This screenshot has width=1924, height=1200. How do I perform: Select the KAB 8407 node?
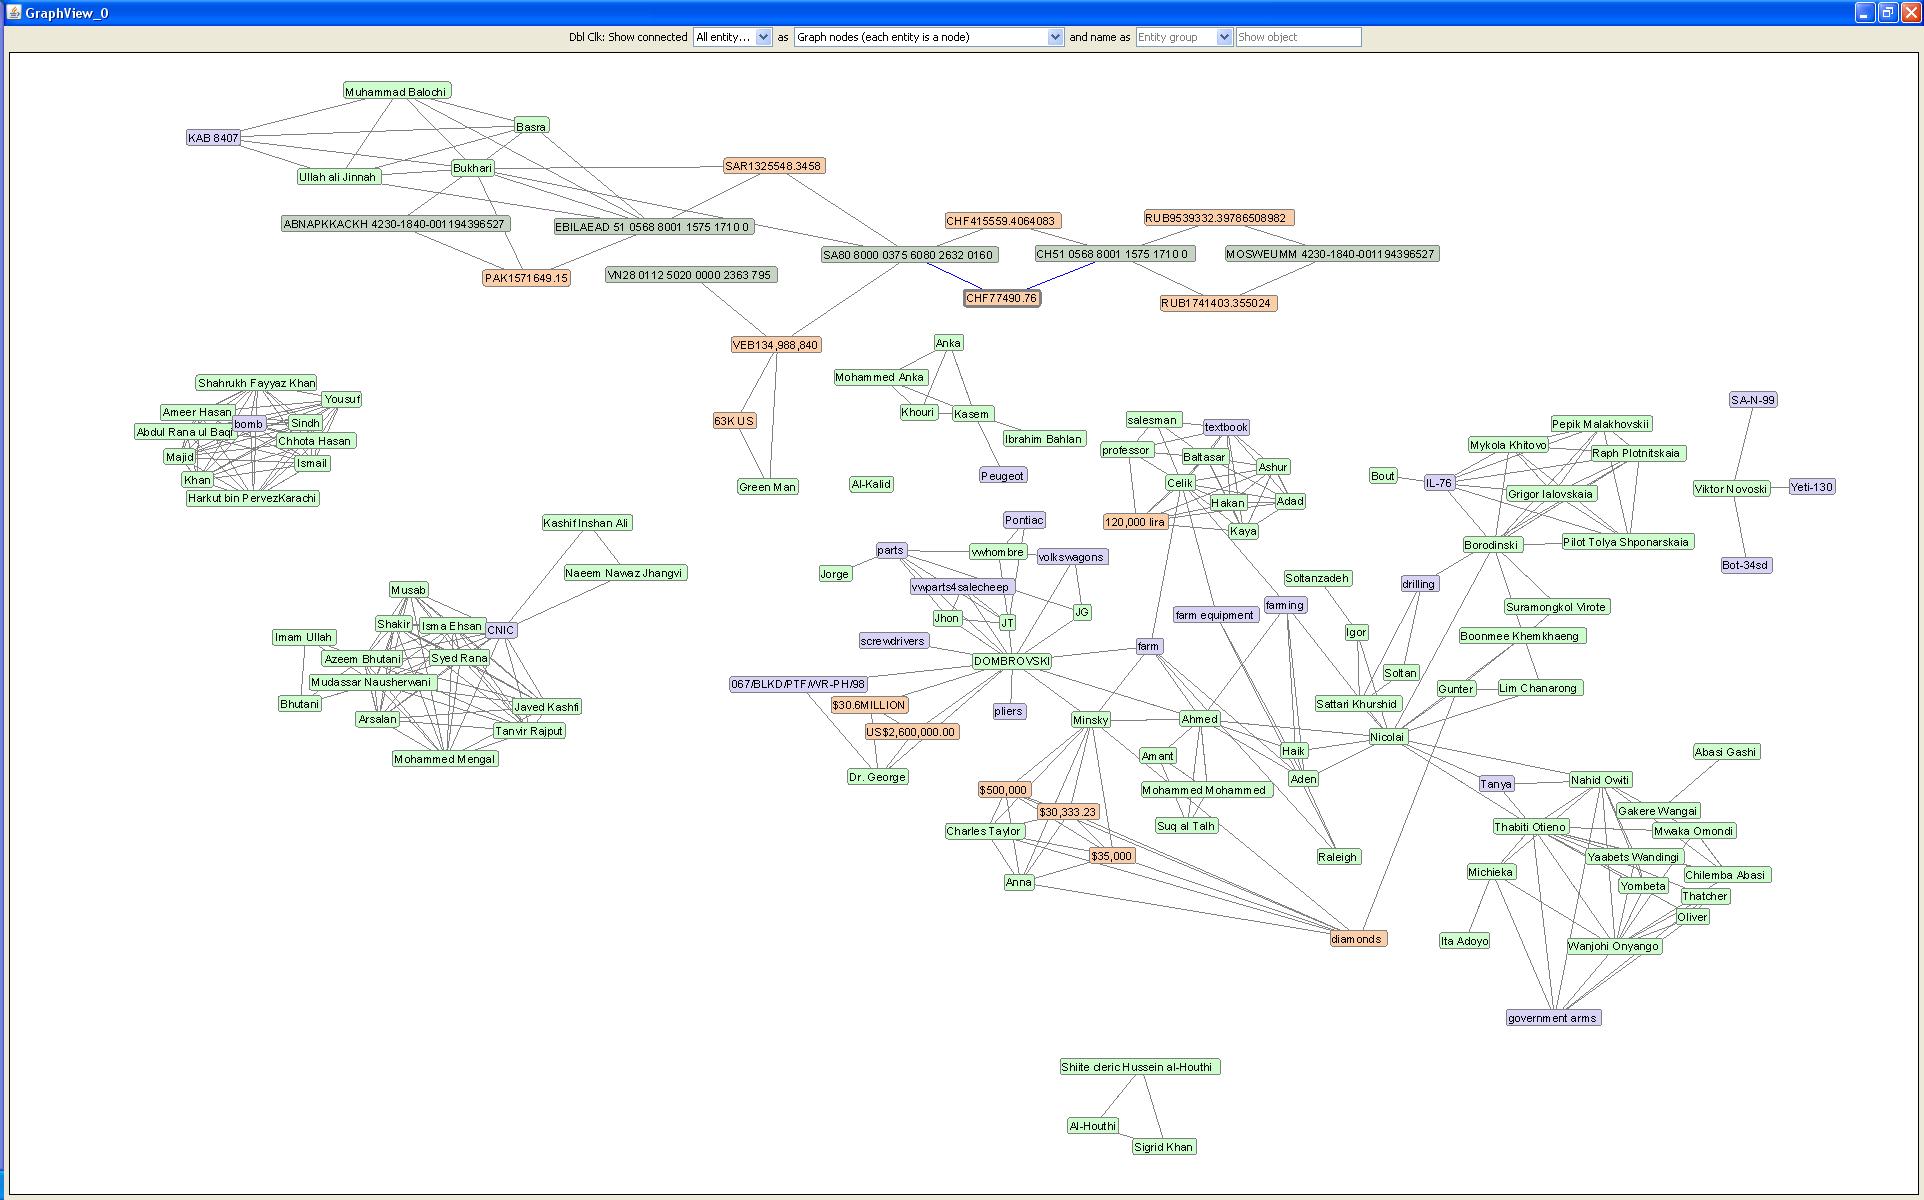[214, 138]
